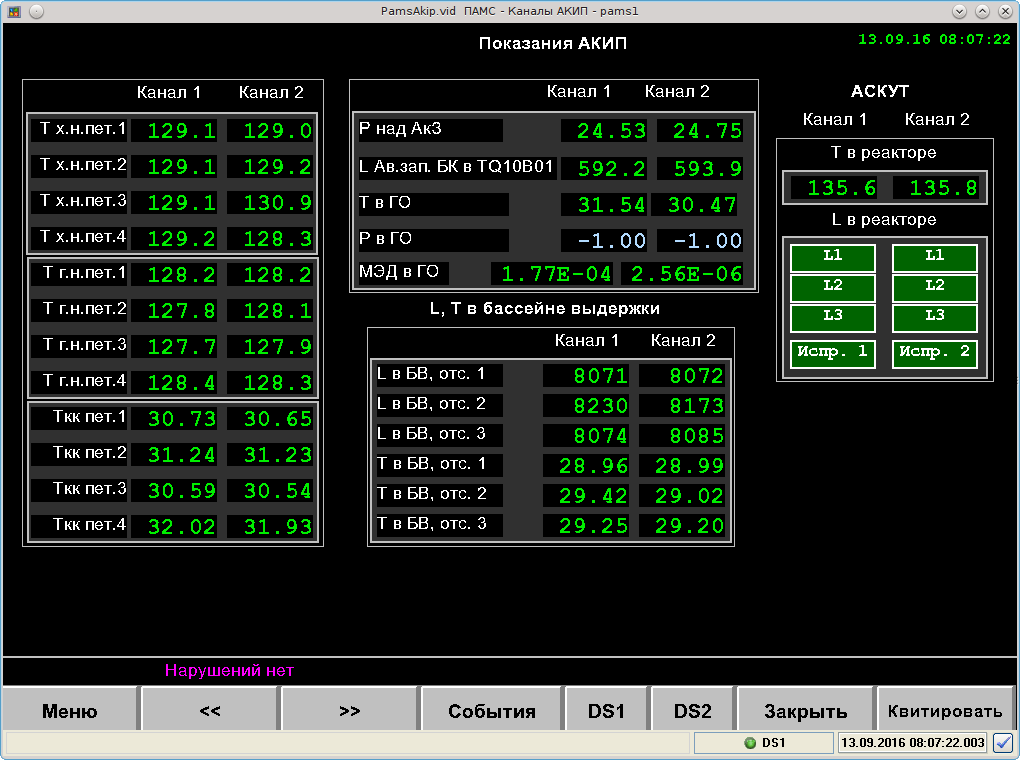
Task: Click the round pin button in title bar
Action: point(36,12)
